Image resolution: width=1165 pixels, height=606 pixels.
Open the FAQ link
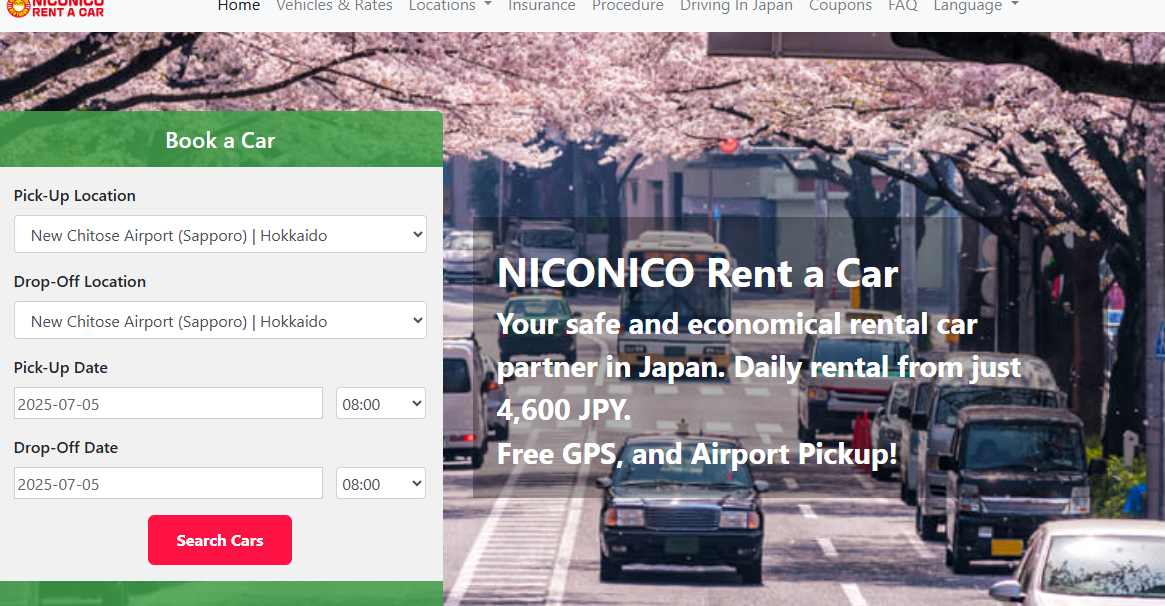click(903, 6)
